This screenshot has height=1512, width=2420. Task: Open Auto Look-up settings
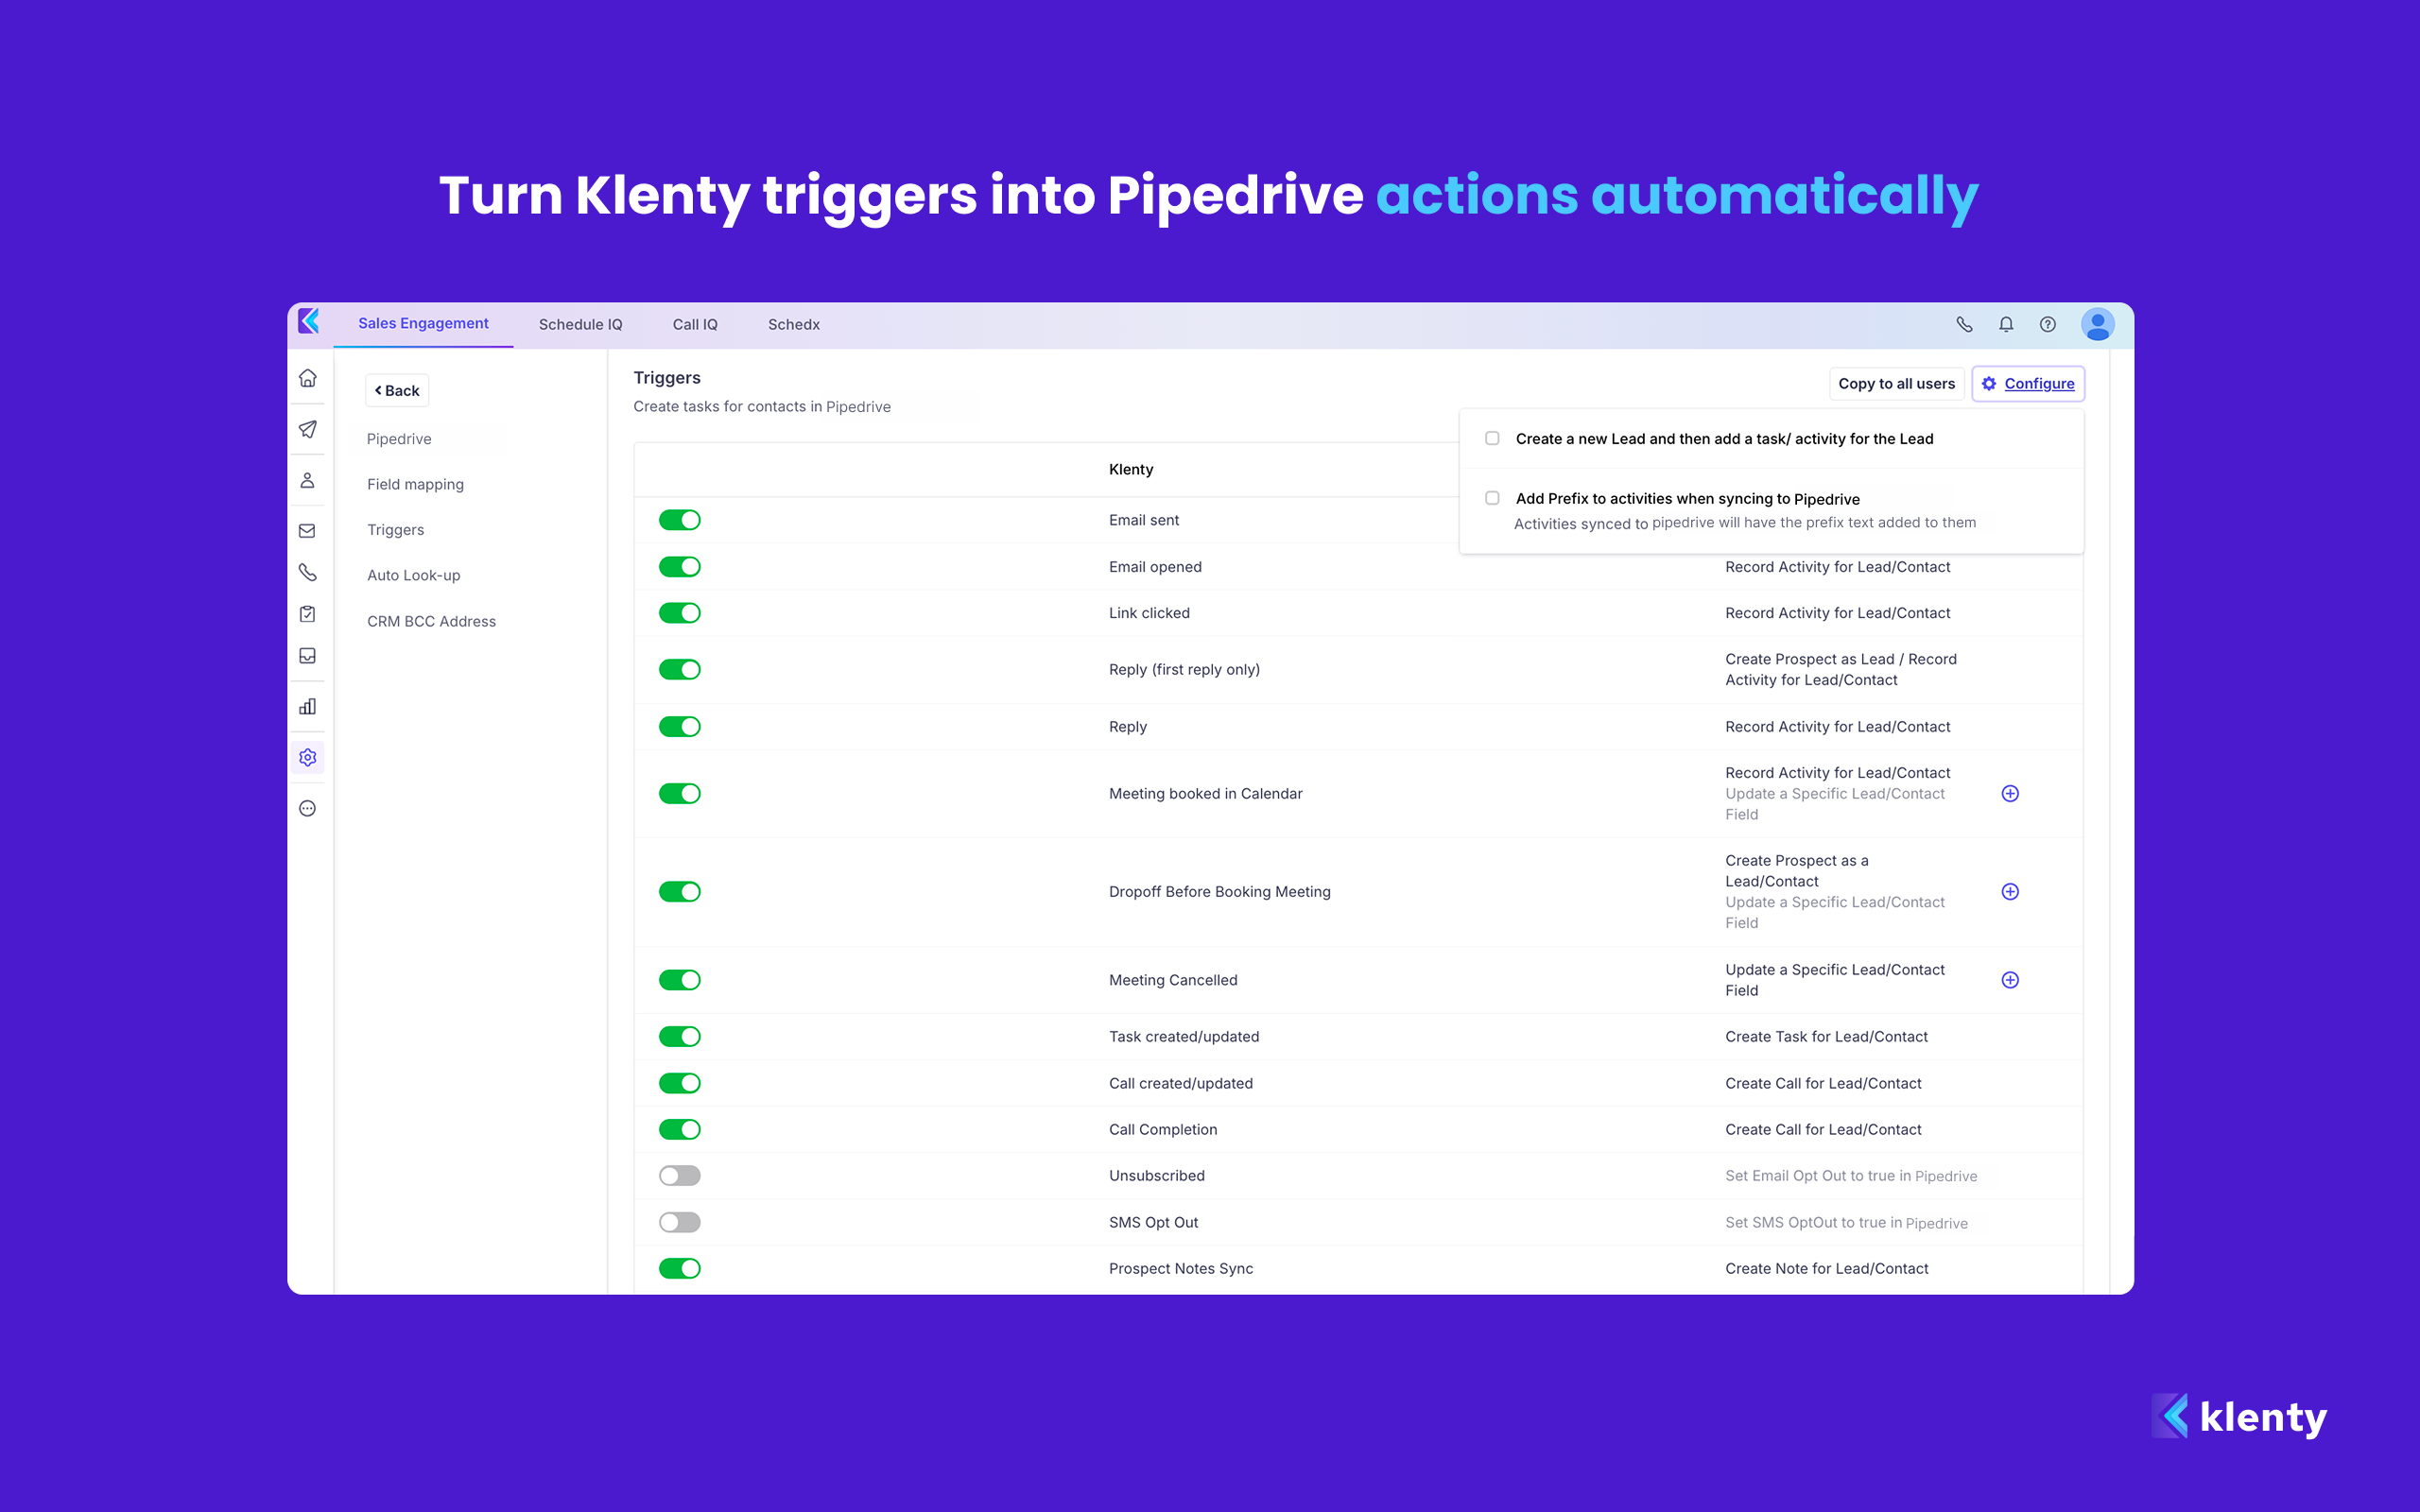pyautogui.click(x=413, y=576)
